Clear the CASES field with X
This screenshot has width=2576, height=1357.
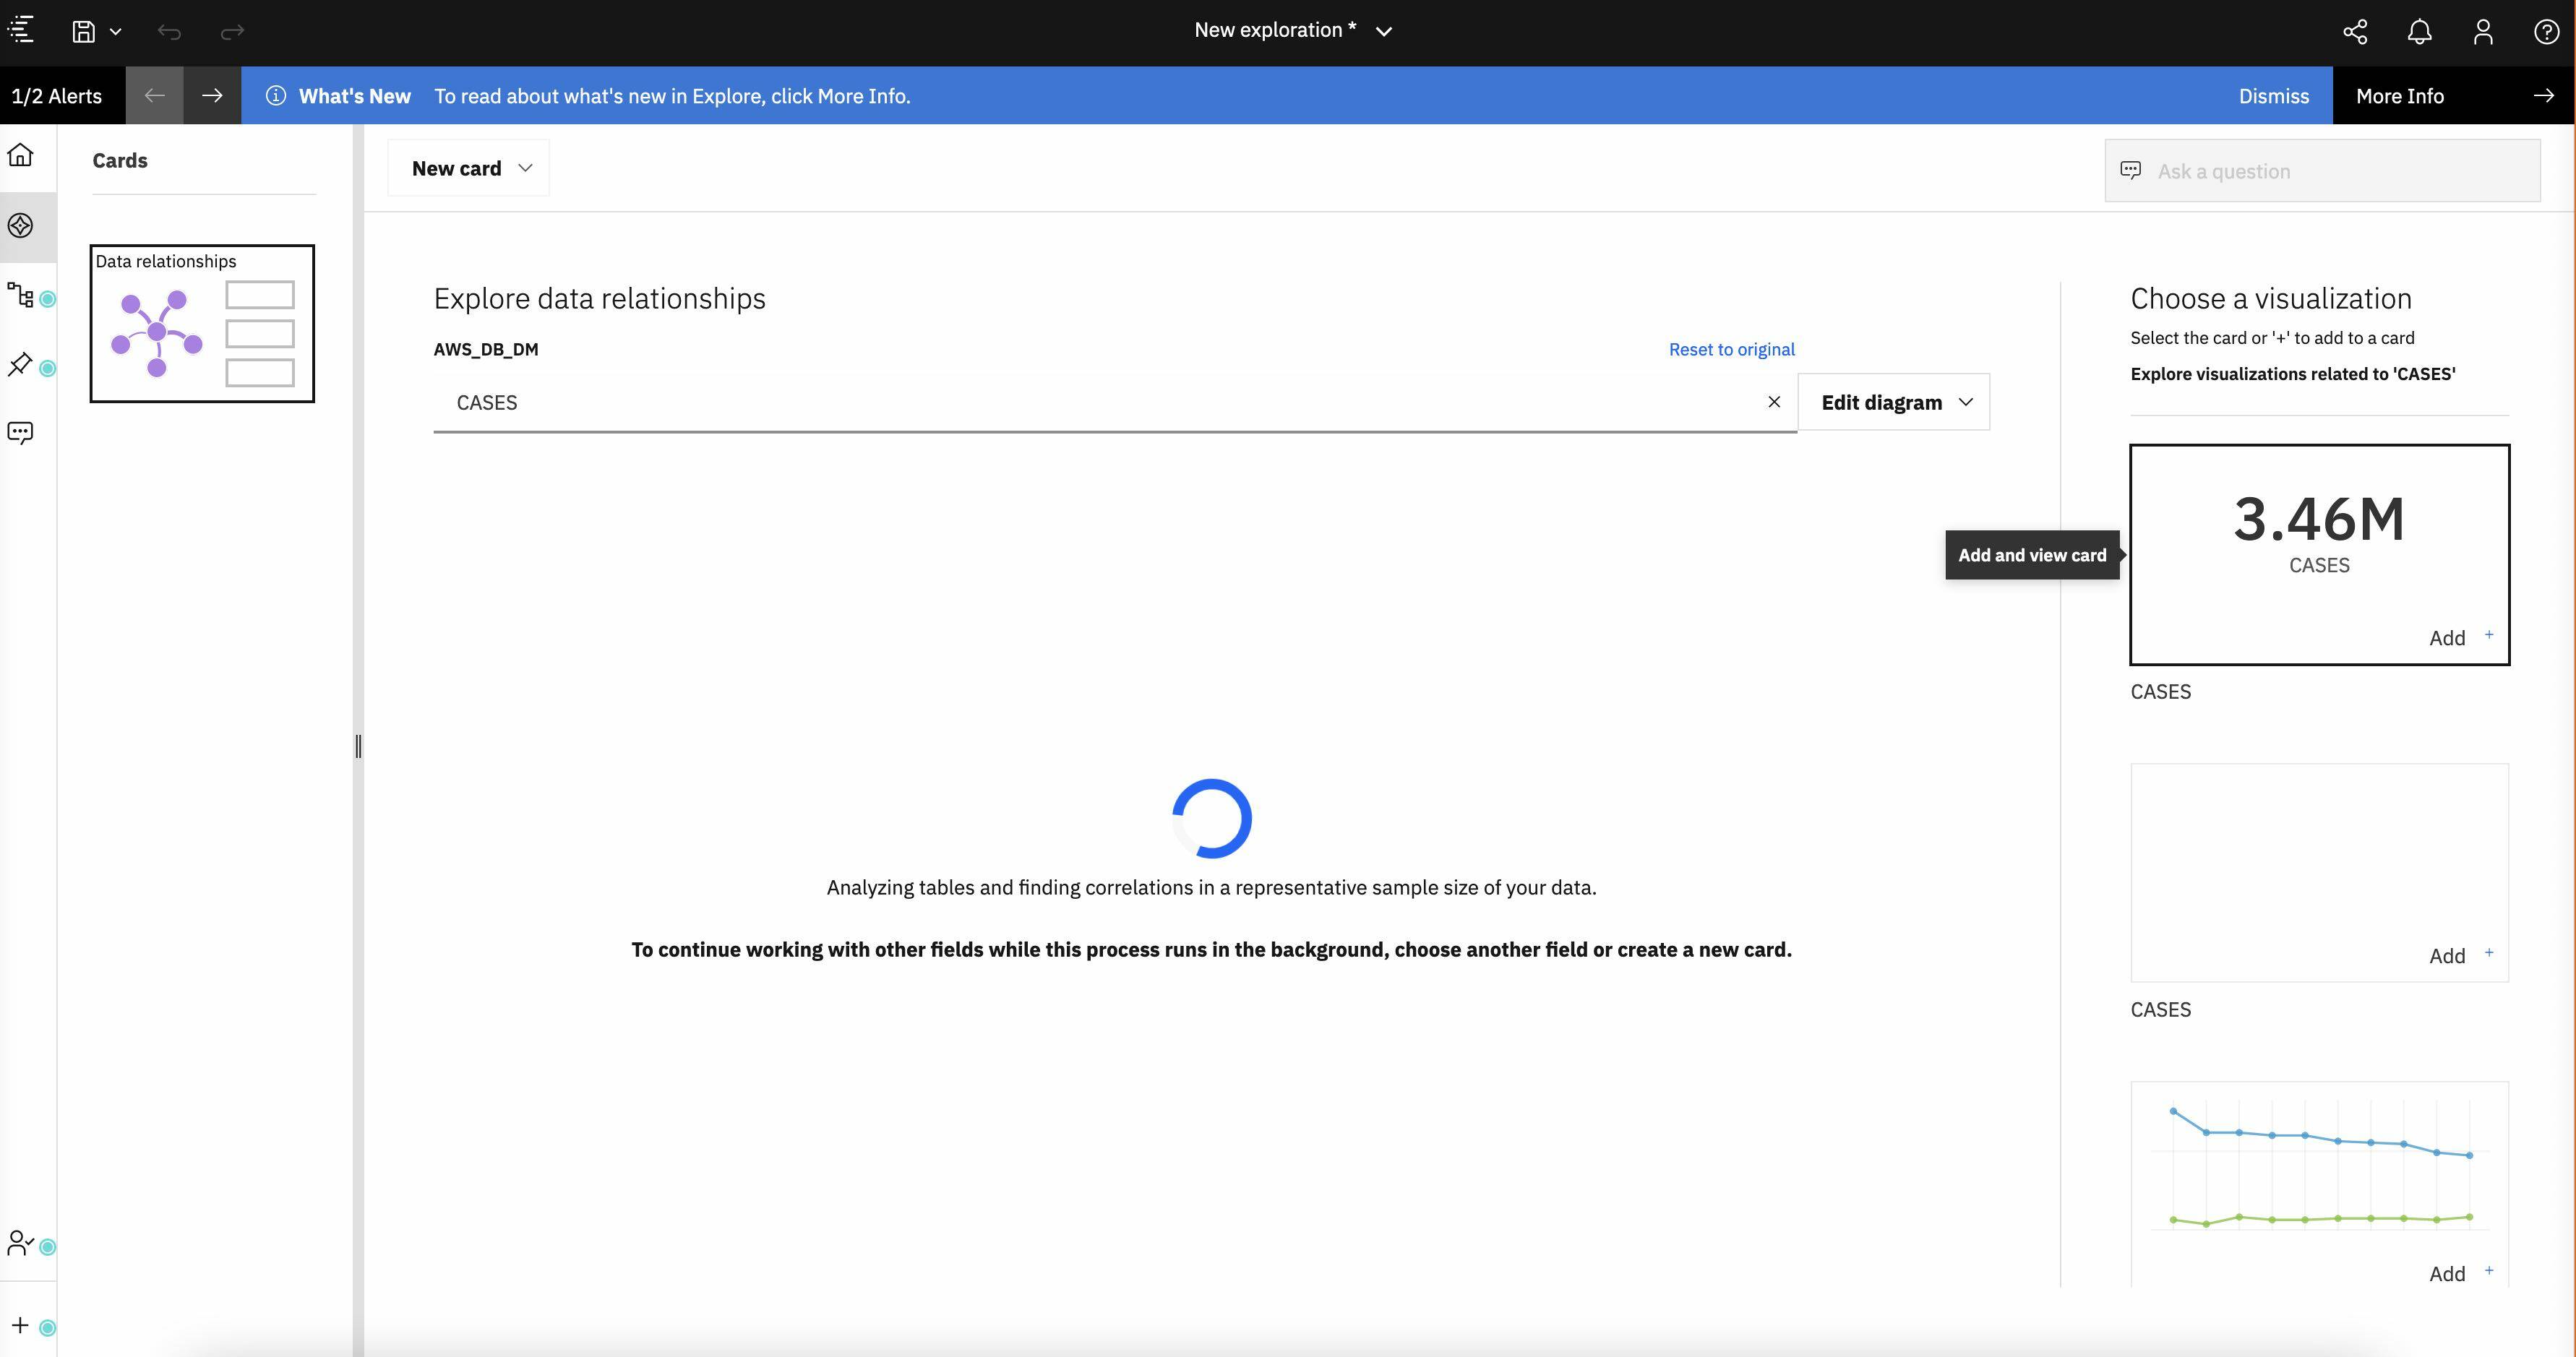pyautogui.click(x=1774, y=402)
